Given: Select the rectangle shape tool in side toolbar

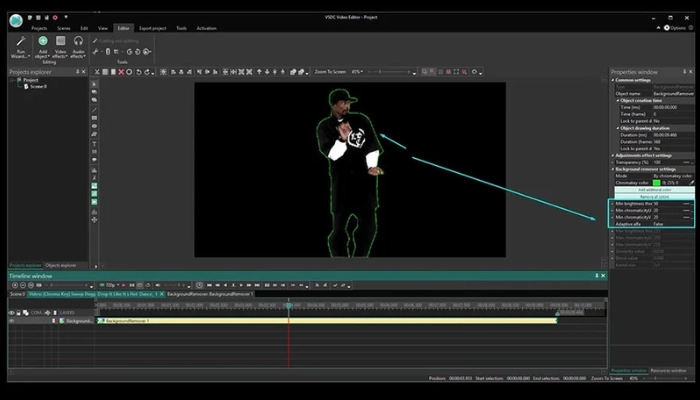Looking at the screenshot, I should [94, 118].
